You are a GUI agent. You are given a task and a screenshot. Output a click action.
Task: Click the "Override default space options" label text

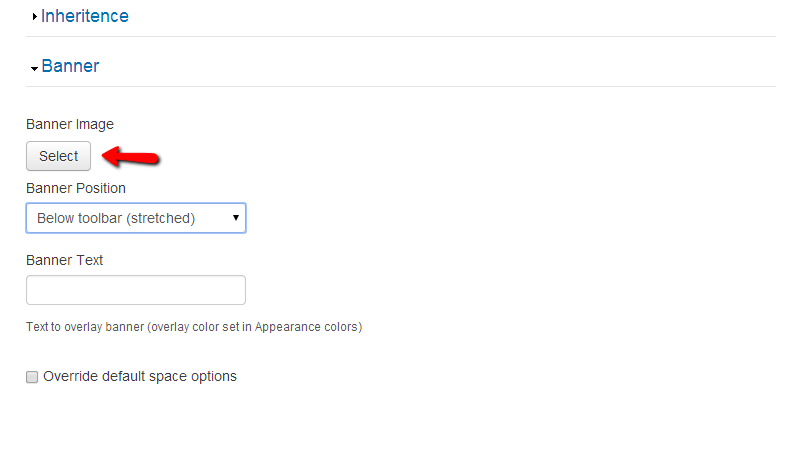[140, 376]
